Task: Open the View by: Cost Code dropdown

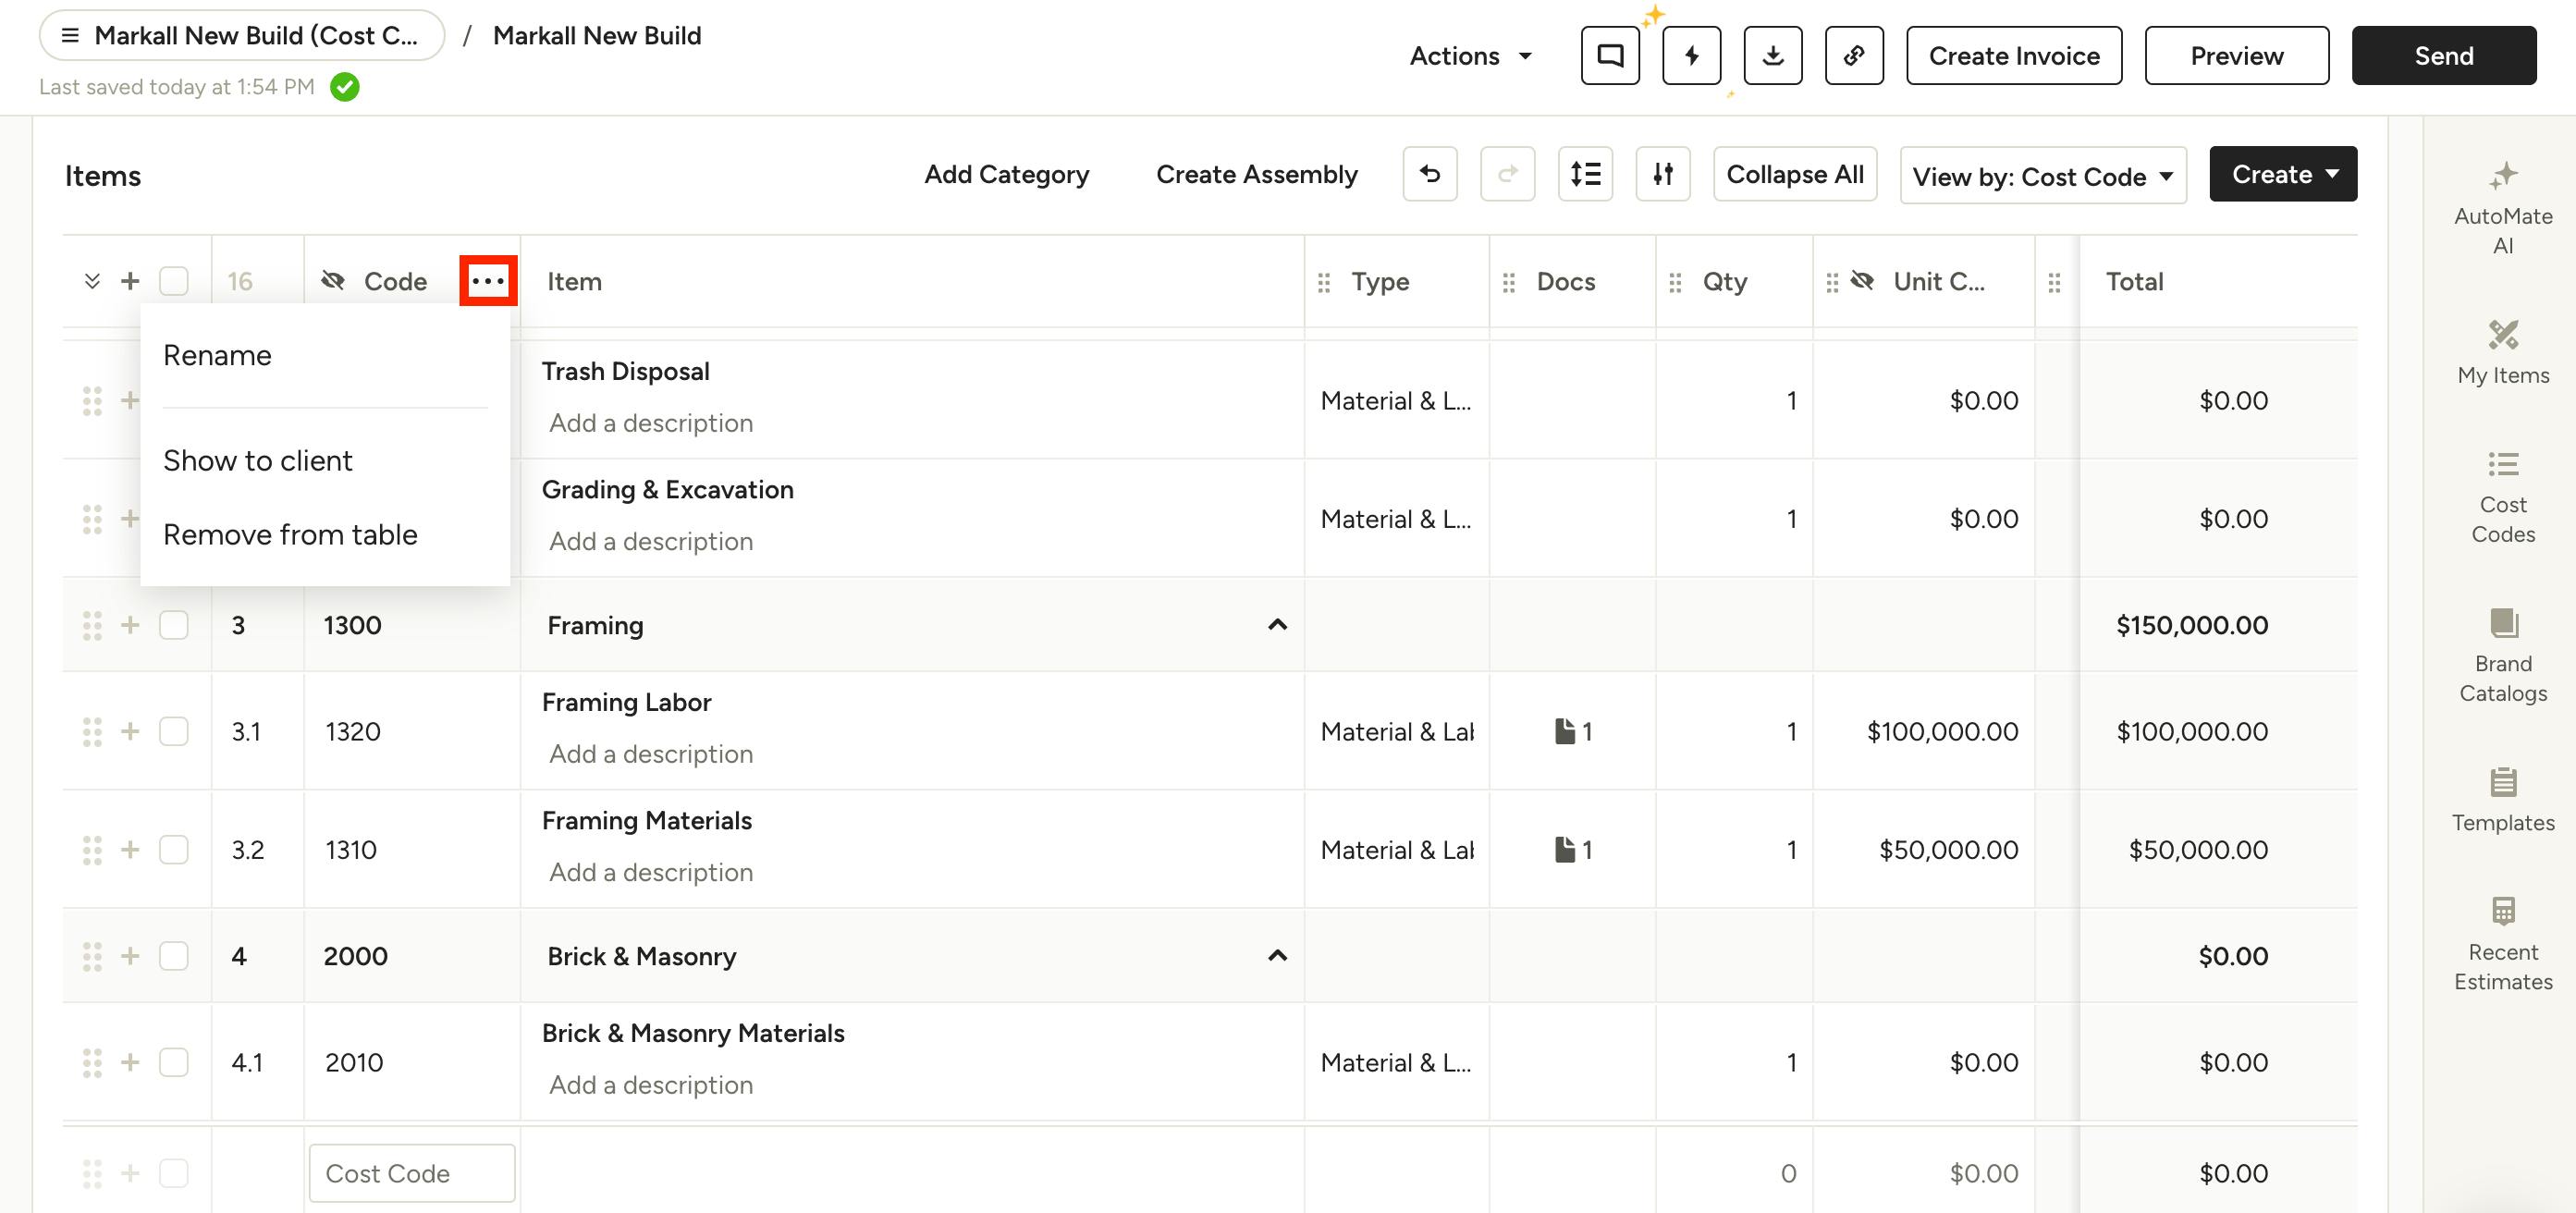Action: pos(2042,176)
